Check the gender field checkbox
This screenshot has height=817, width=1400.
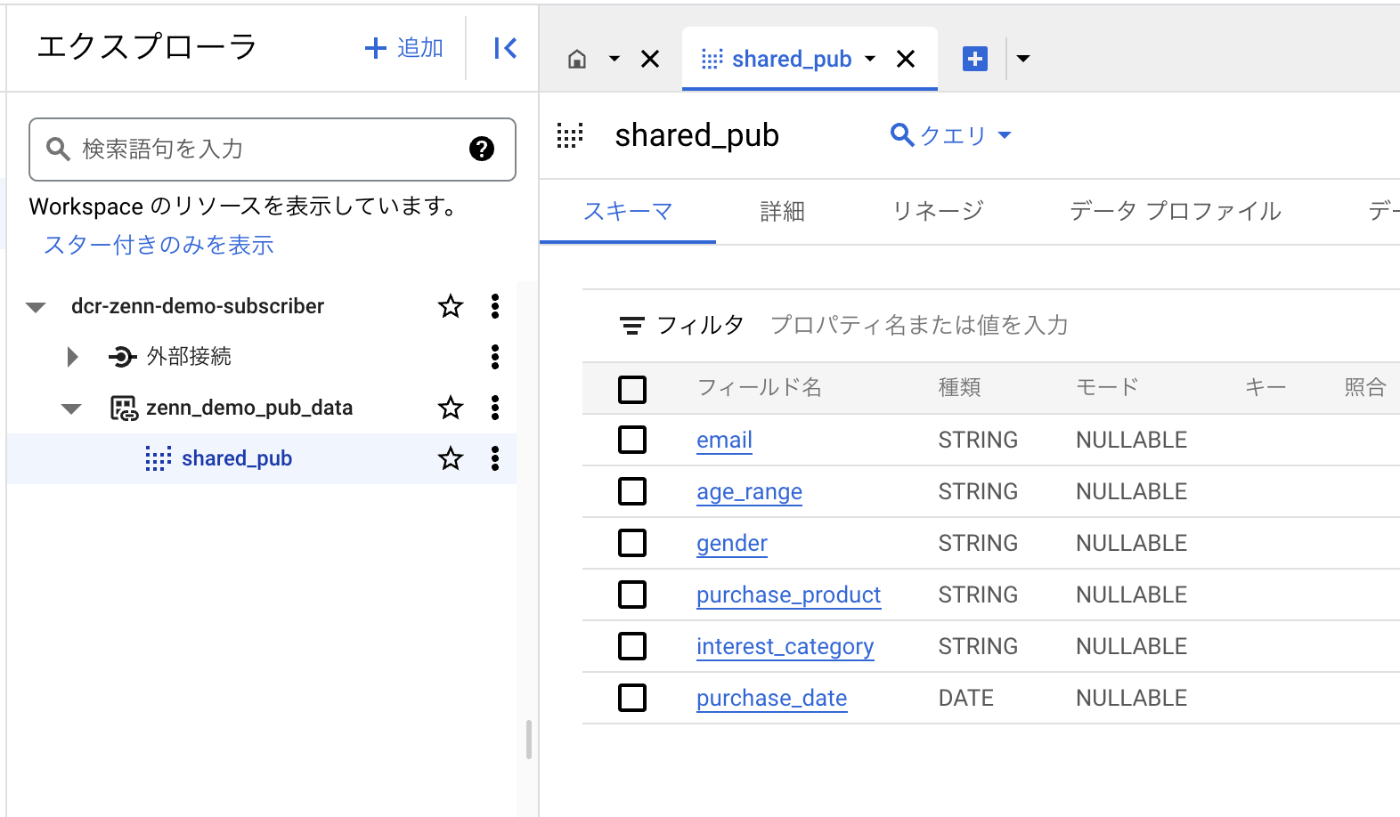point(632,543)
